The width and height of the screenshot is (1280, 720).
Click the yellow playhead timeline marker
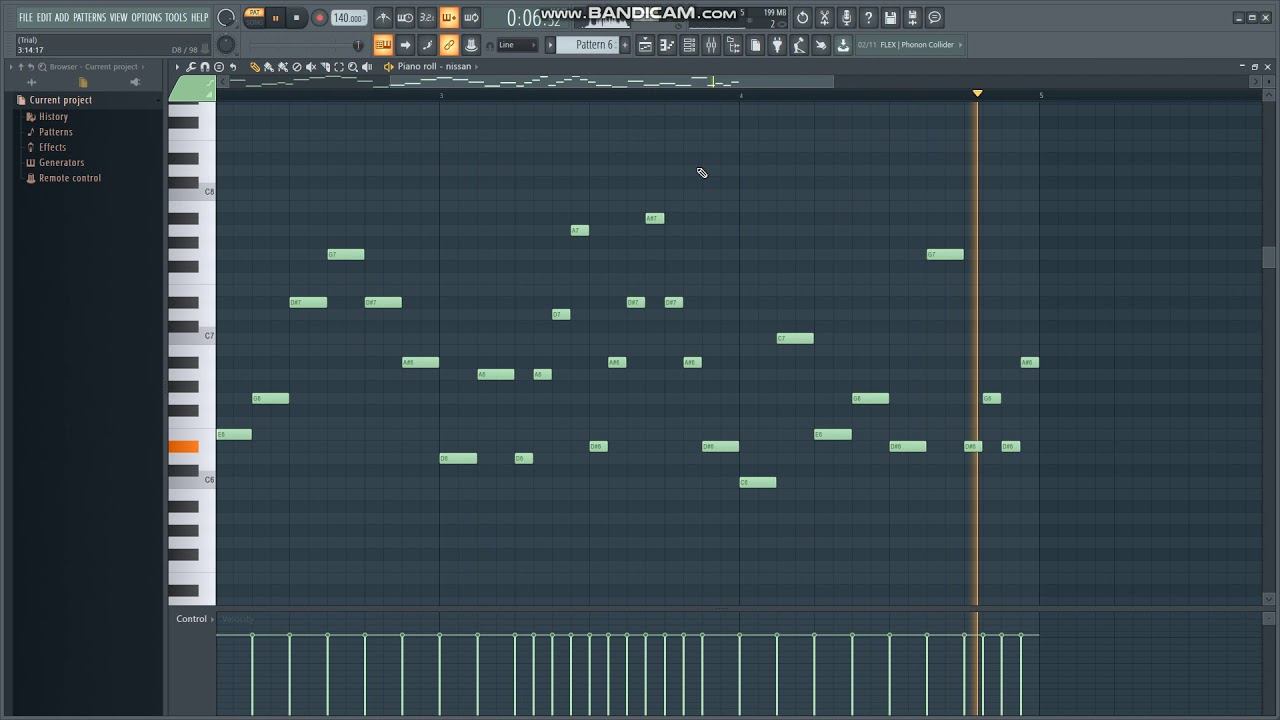pos(977,94)
